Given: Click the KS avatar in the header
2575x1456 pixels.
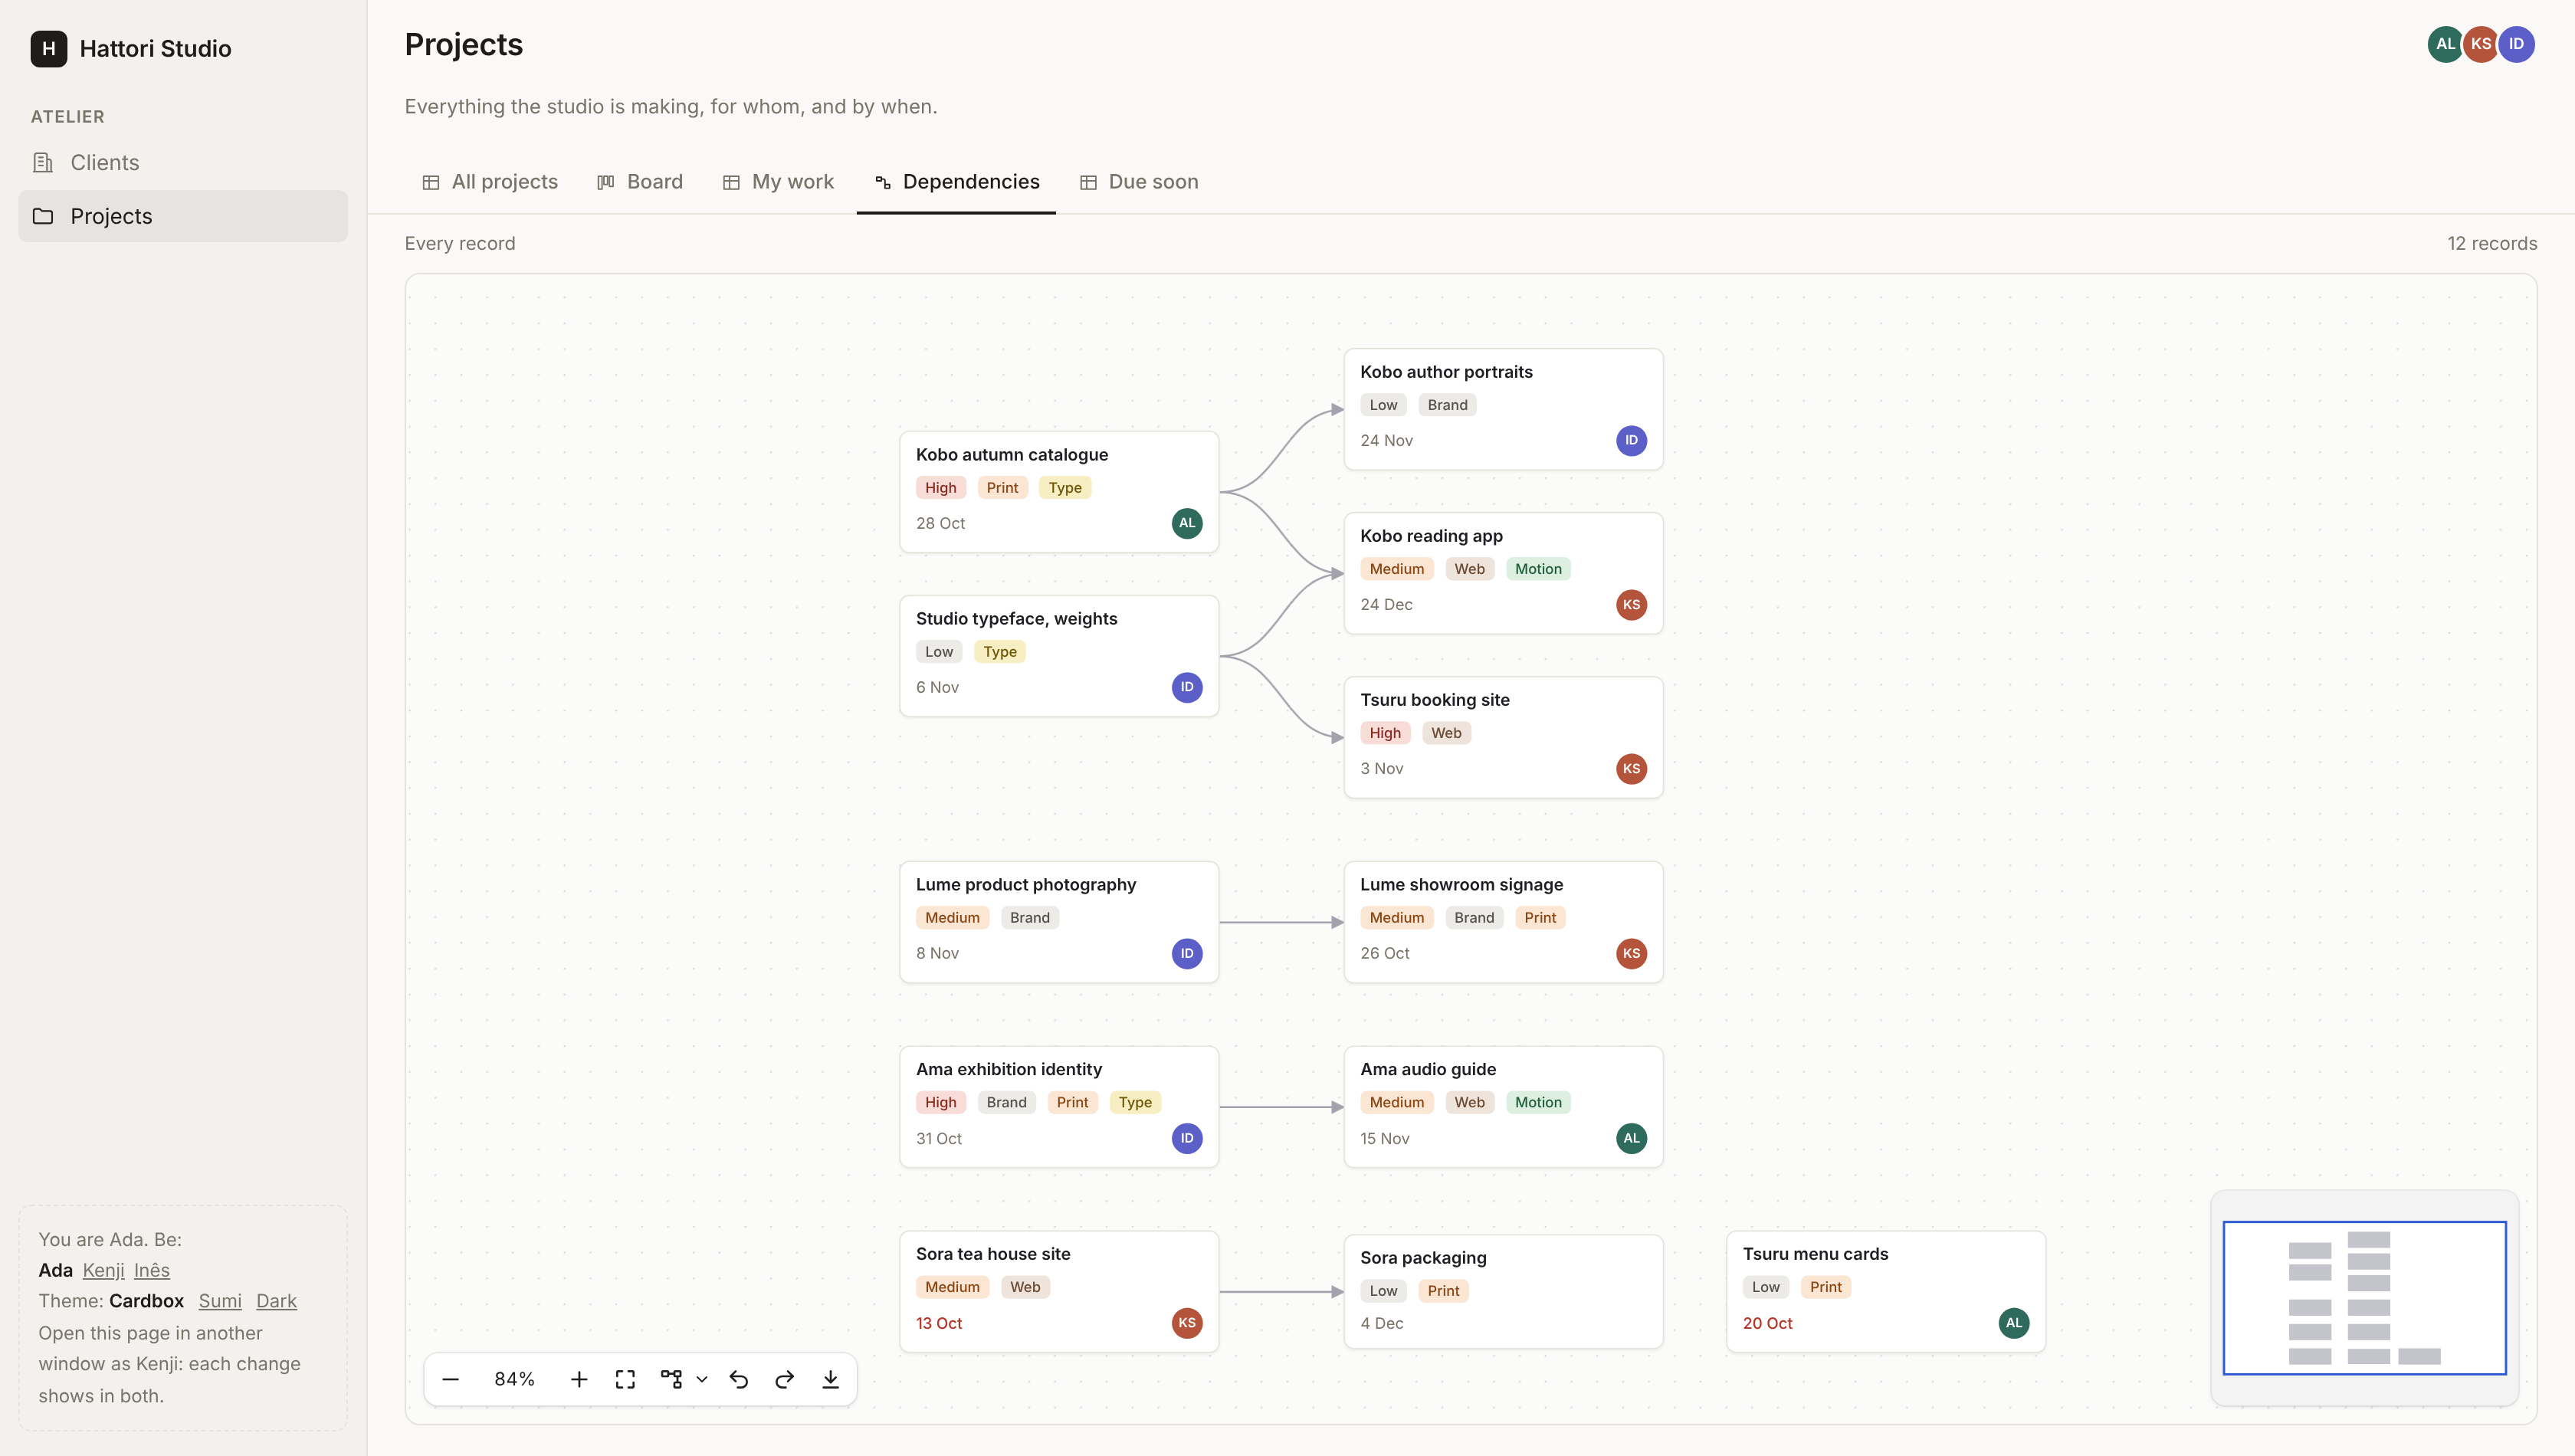Looking at the screenshot, I should pos(2480,44).
